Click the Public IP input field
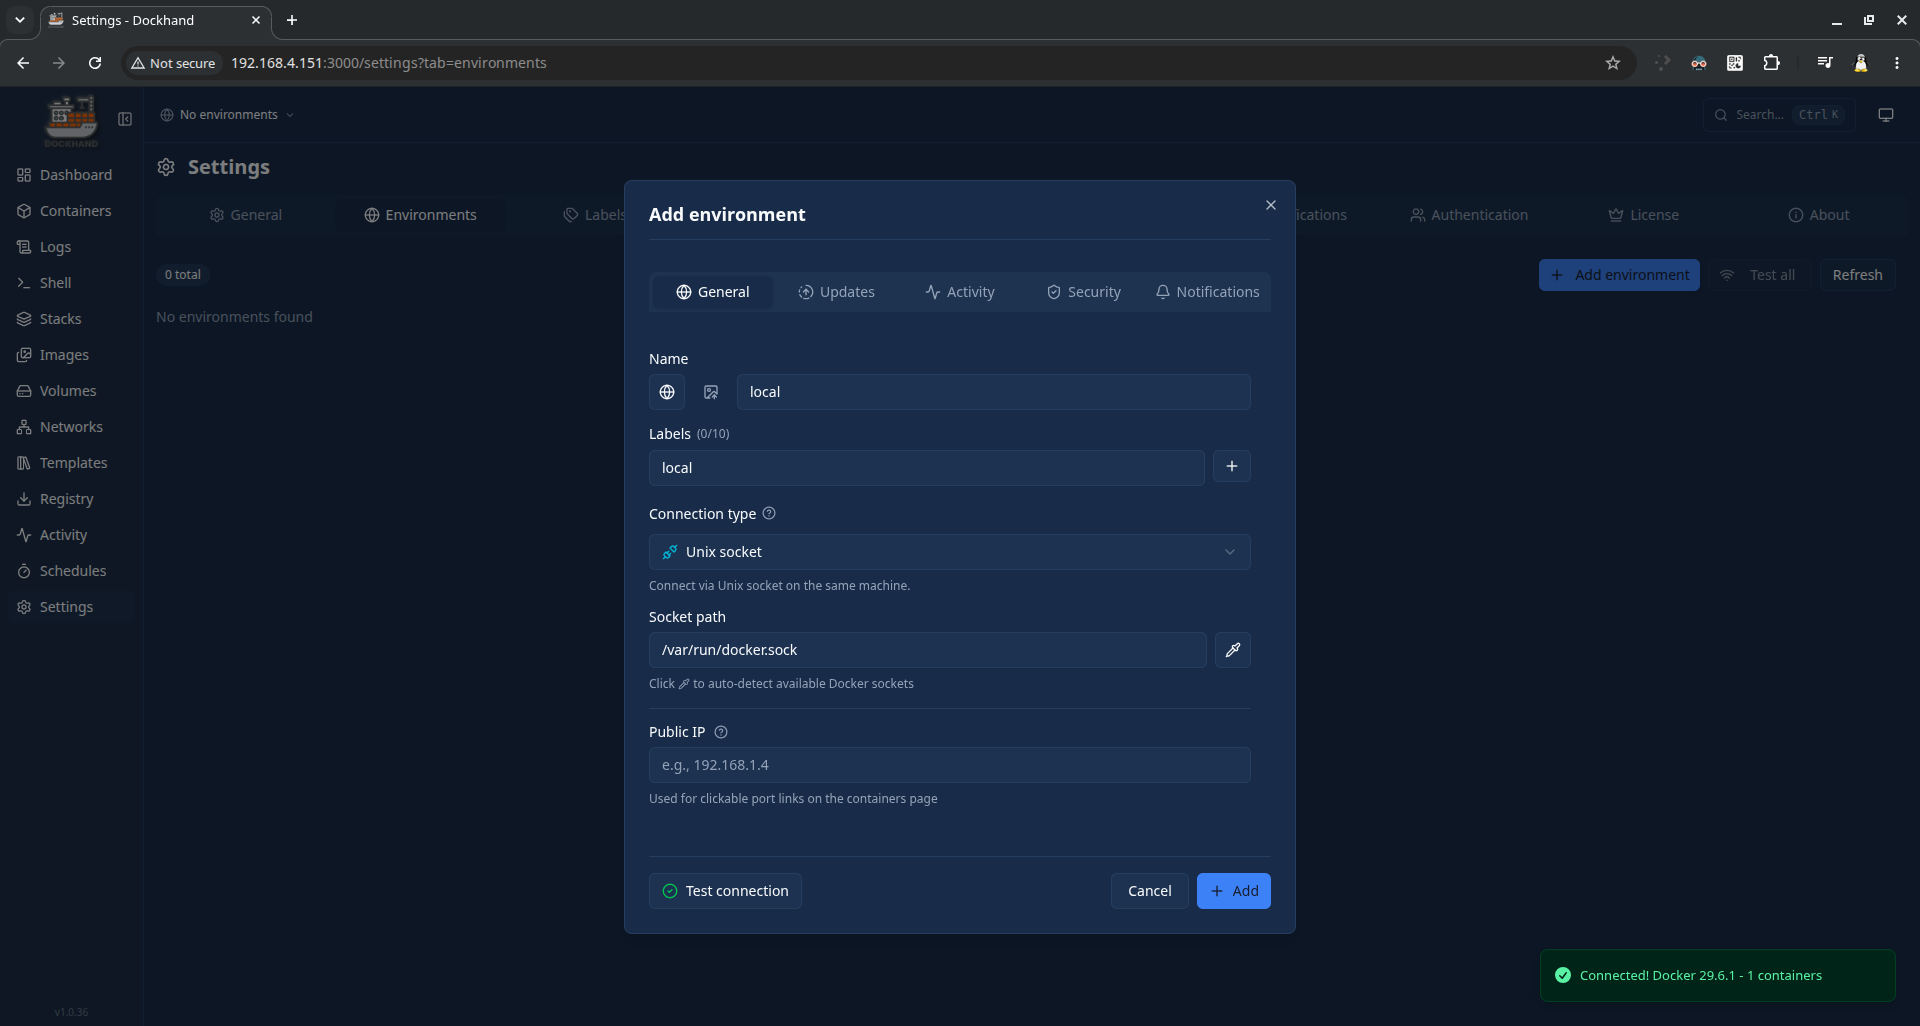 point(949,765)
